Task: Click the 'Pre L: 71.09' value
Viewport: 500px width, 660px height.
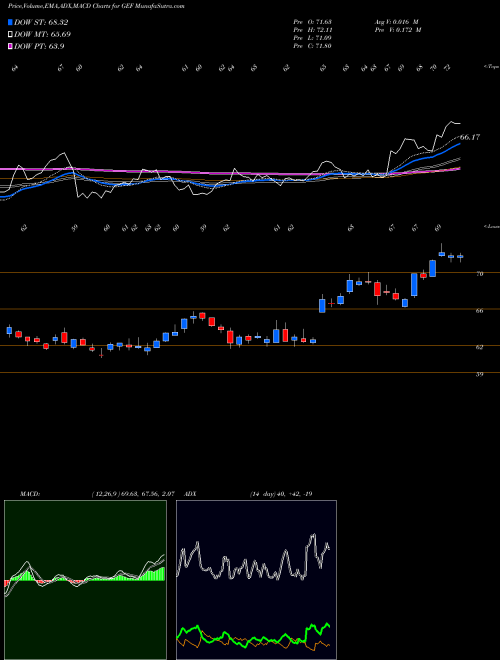Action: pyautogui.click(x=313, y=38)
